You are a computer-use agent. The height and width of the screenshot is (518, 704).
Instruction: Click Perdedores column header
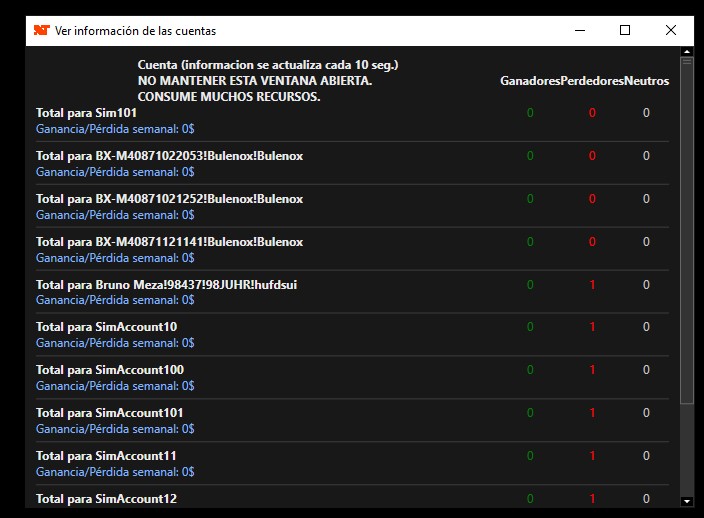pos(592,81)
